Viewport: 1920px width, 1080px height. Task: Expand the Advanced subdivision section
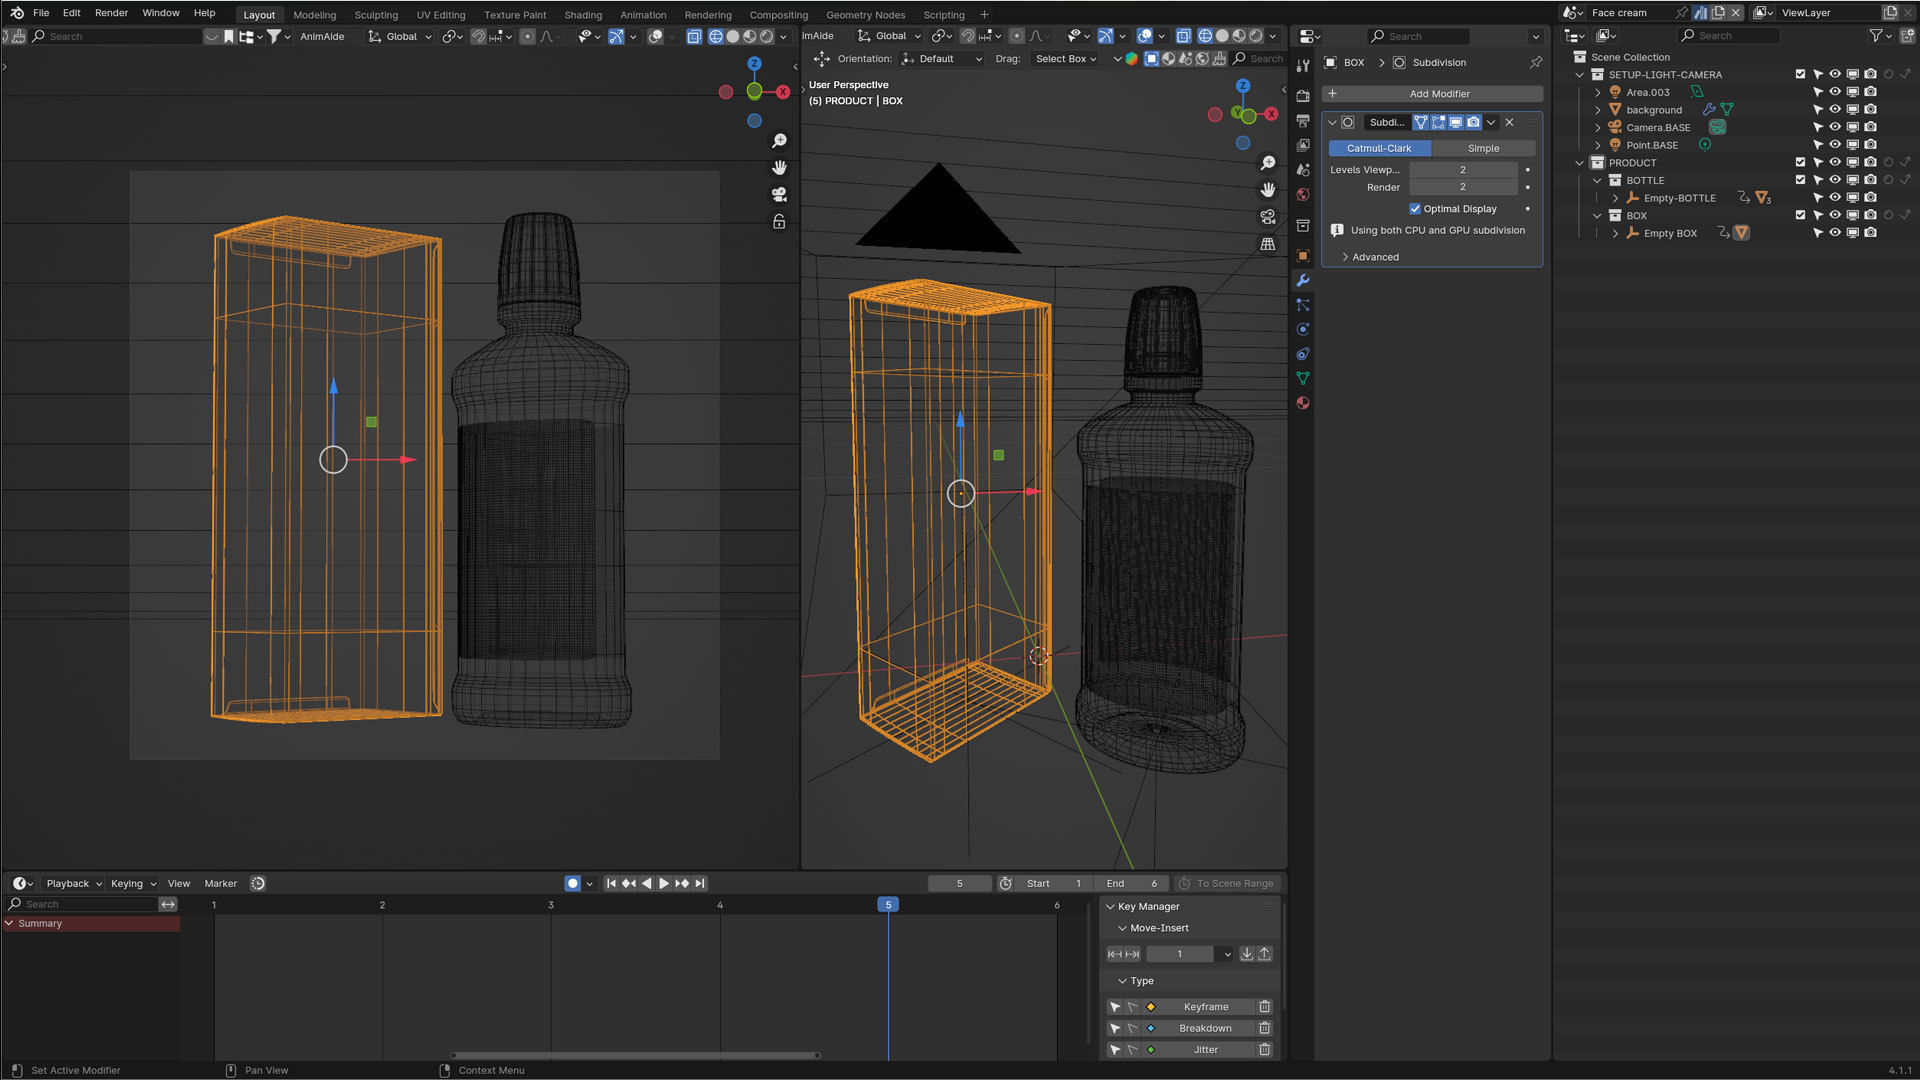coord(1375,257)
